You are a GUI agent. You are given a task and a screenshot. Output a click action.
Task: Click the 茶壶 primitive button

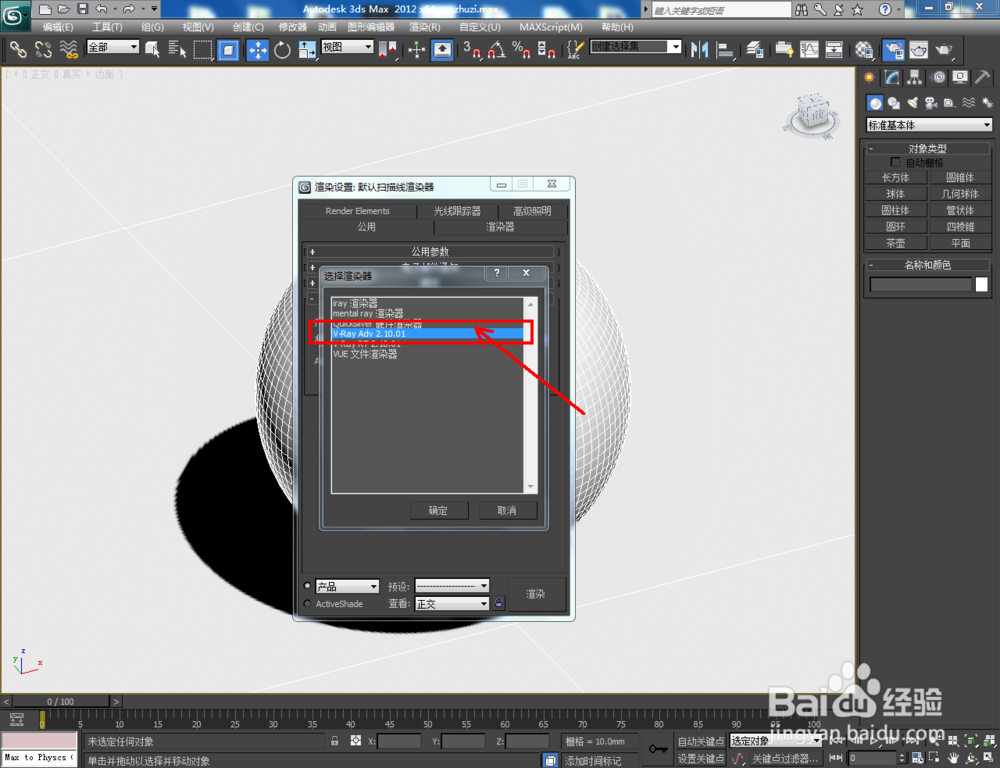point(895,242)
